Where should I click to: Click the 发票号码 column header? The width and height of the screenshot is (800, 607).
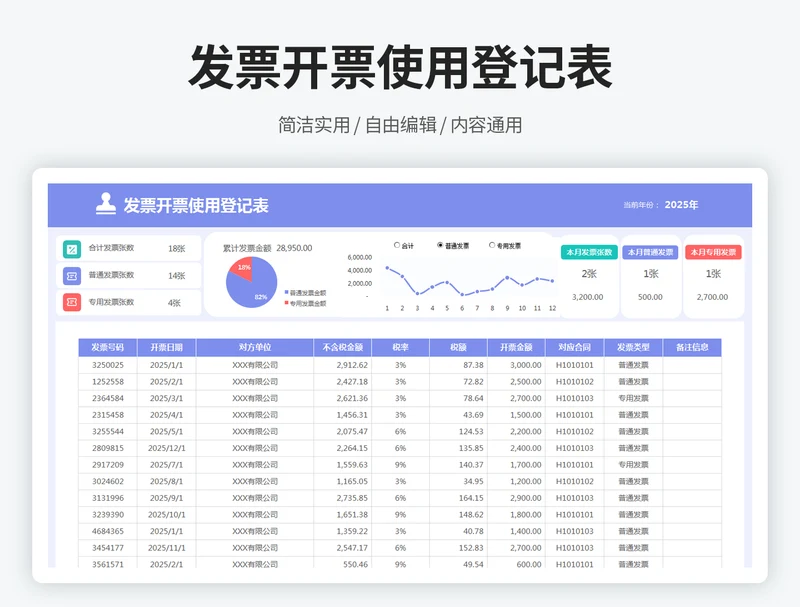(108, 347)
